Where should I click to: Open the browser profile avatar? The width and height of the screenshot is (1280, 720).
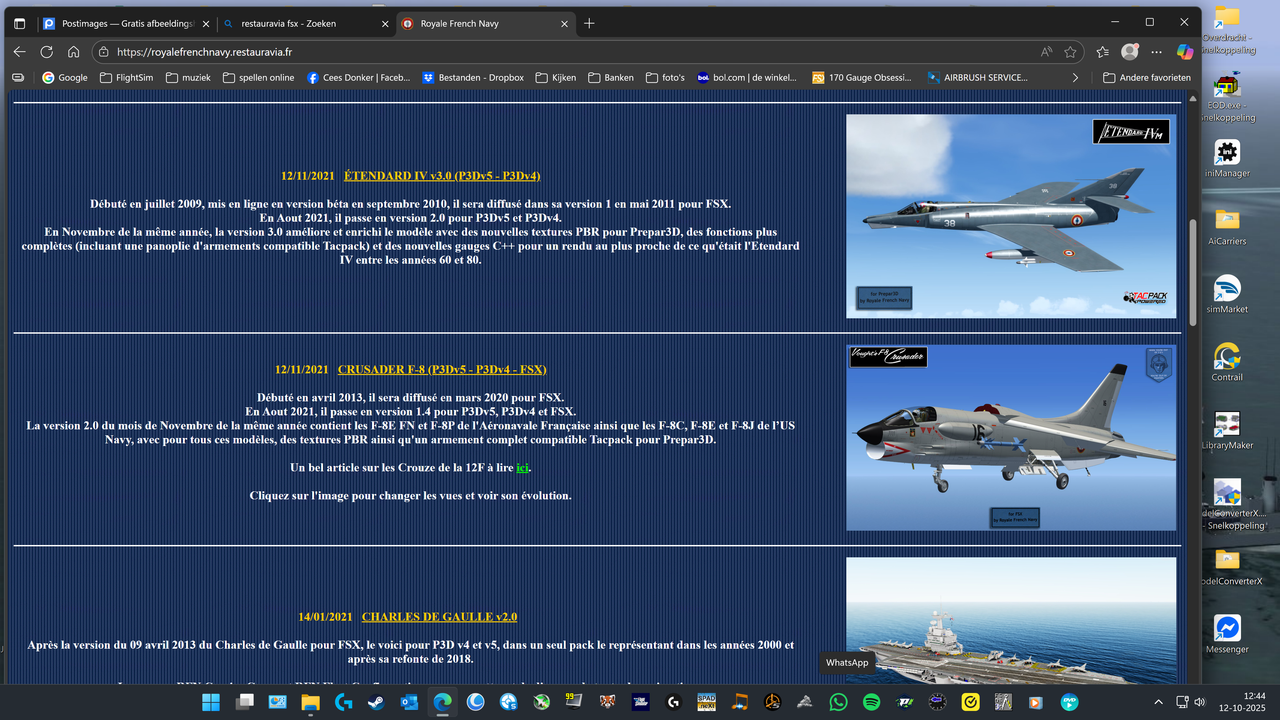(1130, 51)
